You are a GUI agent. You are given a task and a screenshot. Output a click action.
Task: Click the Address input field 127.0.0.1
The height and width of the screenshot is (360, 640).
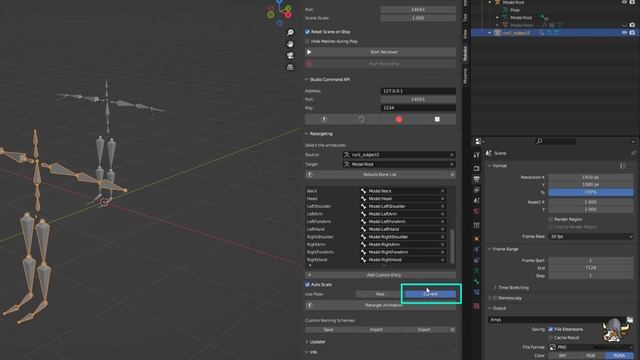coord(418,91)
